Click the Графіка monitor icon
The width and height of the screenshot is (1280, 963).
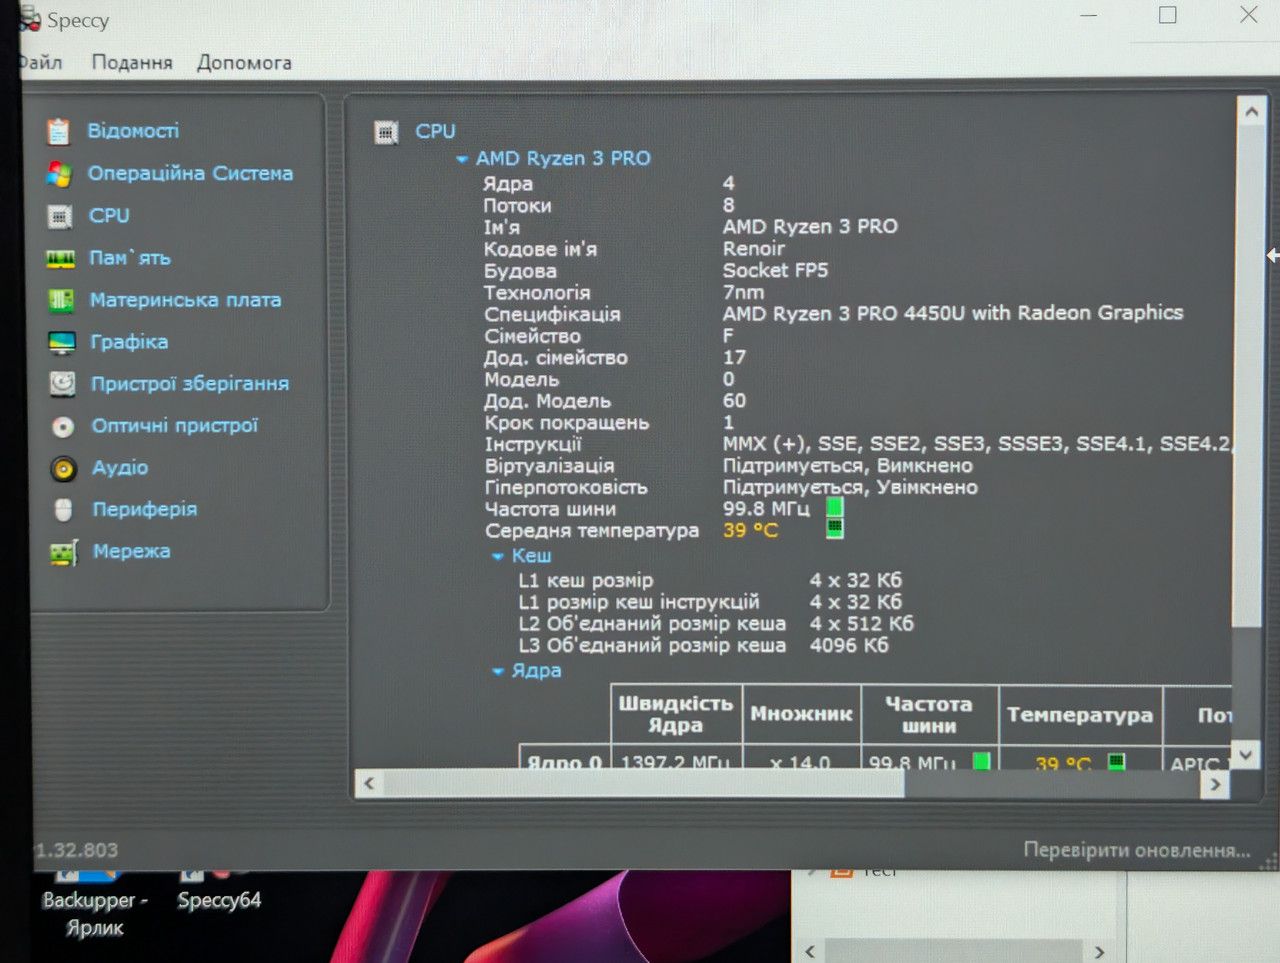tap(62, 343)
